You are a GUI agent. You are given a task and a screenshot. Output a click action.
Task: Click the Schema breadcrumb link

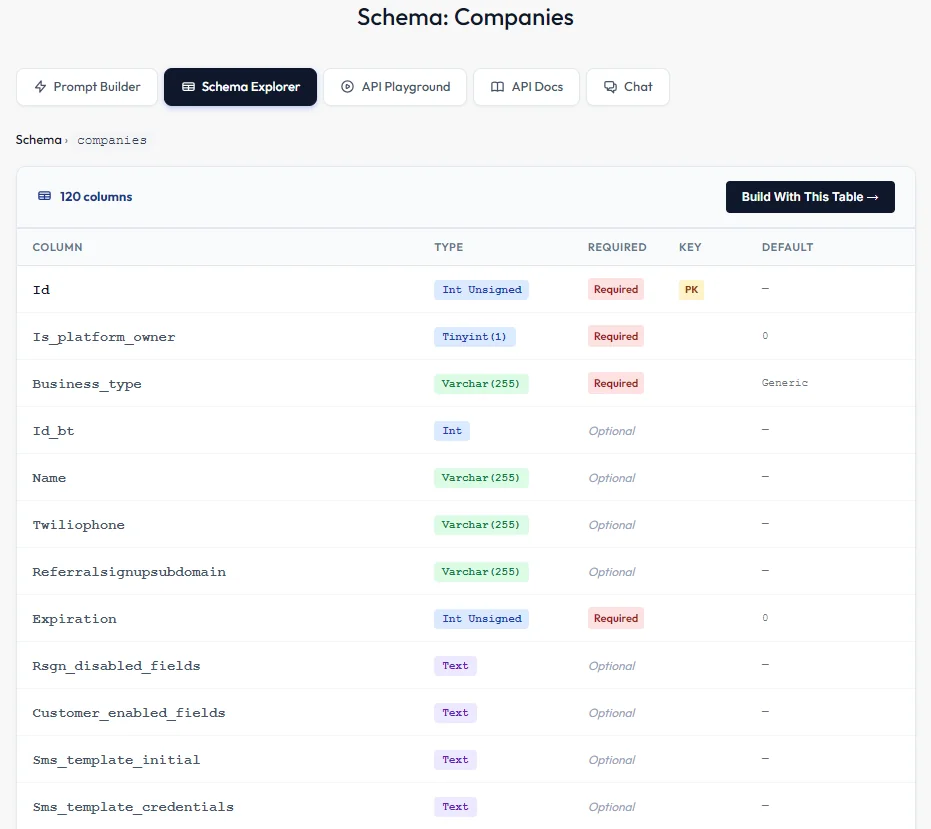39,140
